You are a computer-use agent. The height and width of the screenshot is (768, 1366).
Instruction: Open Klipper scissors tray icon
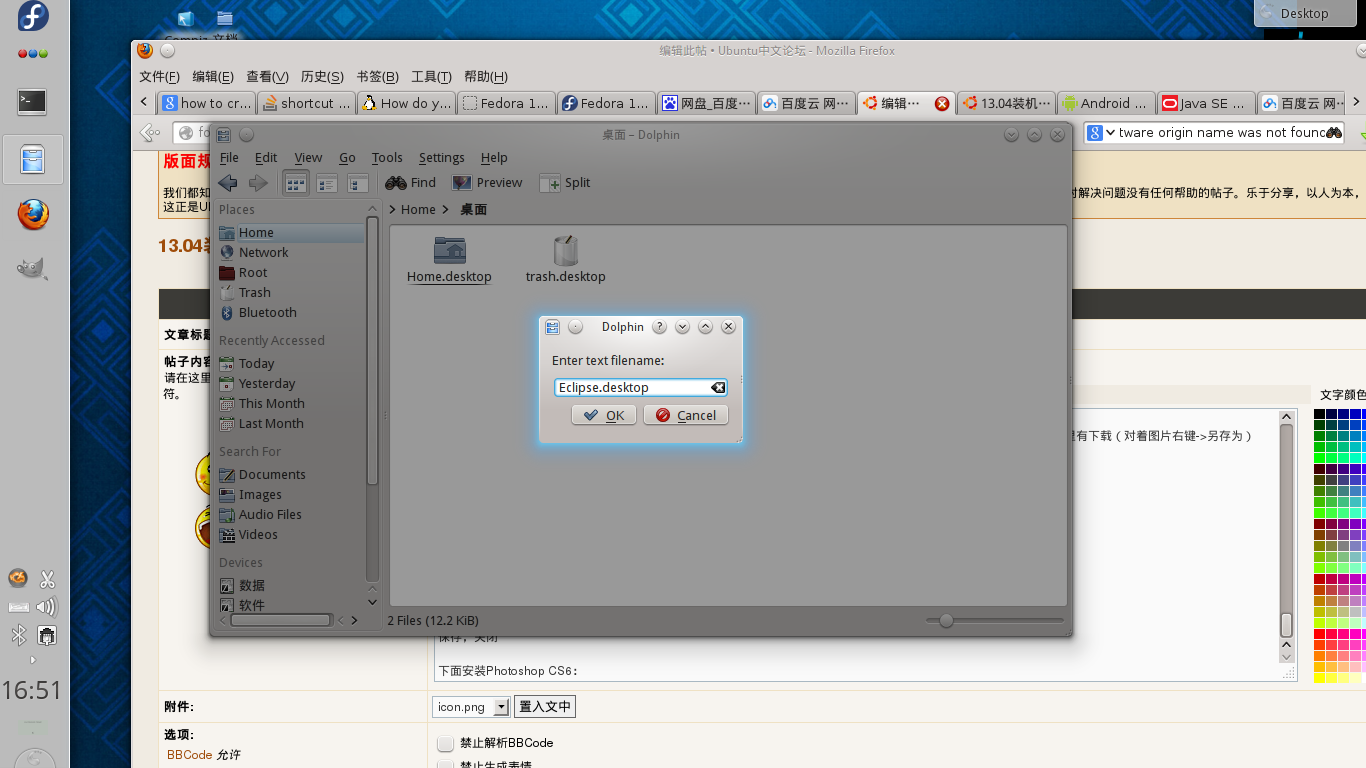pos(46,579)
